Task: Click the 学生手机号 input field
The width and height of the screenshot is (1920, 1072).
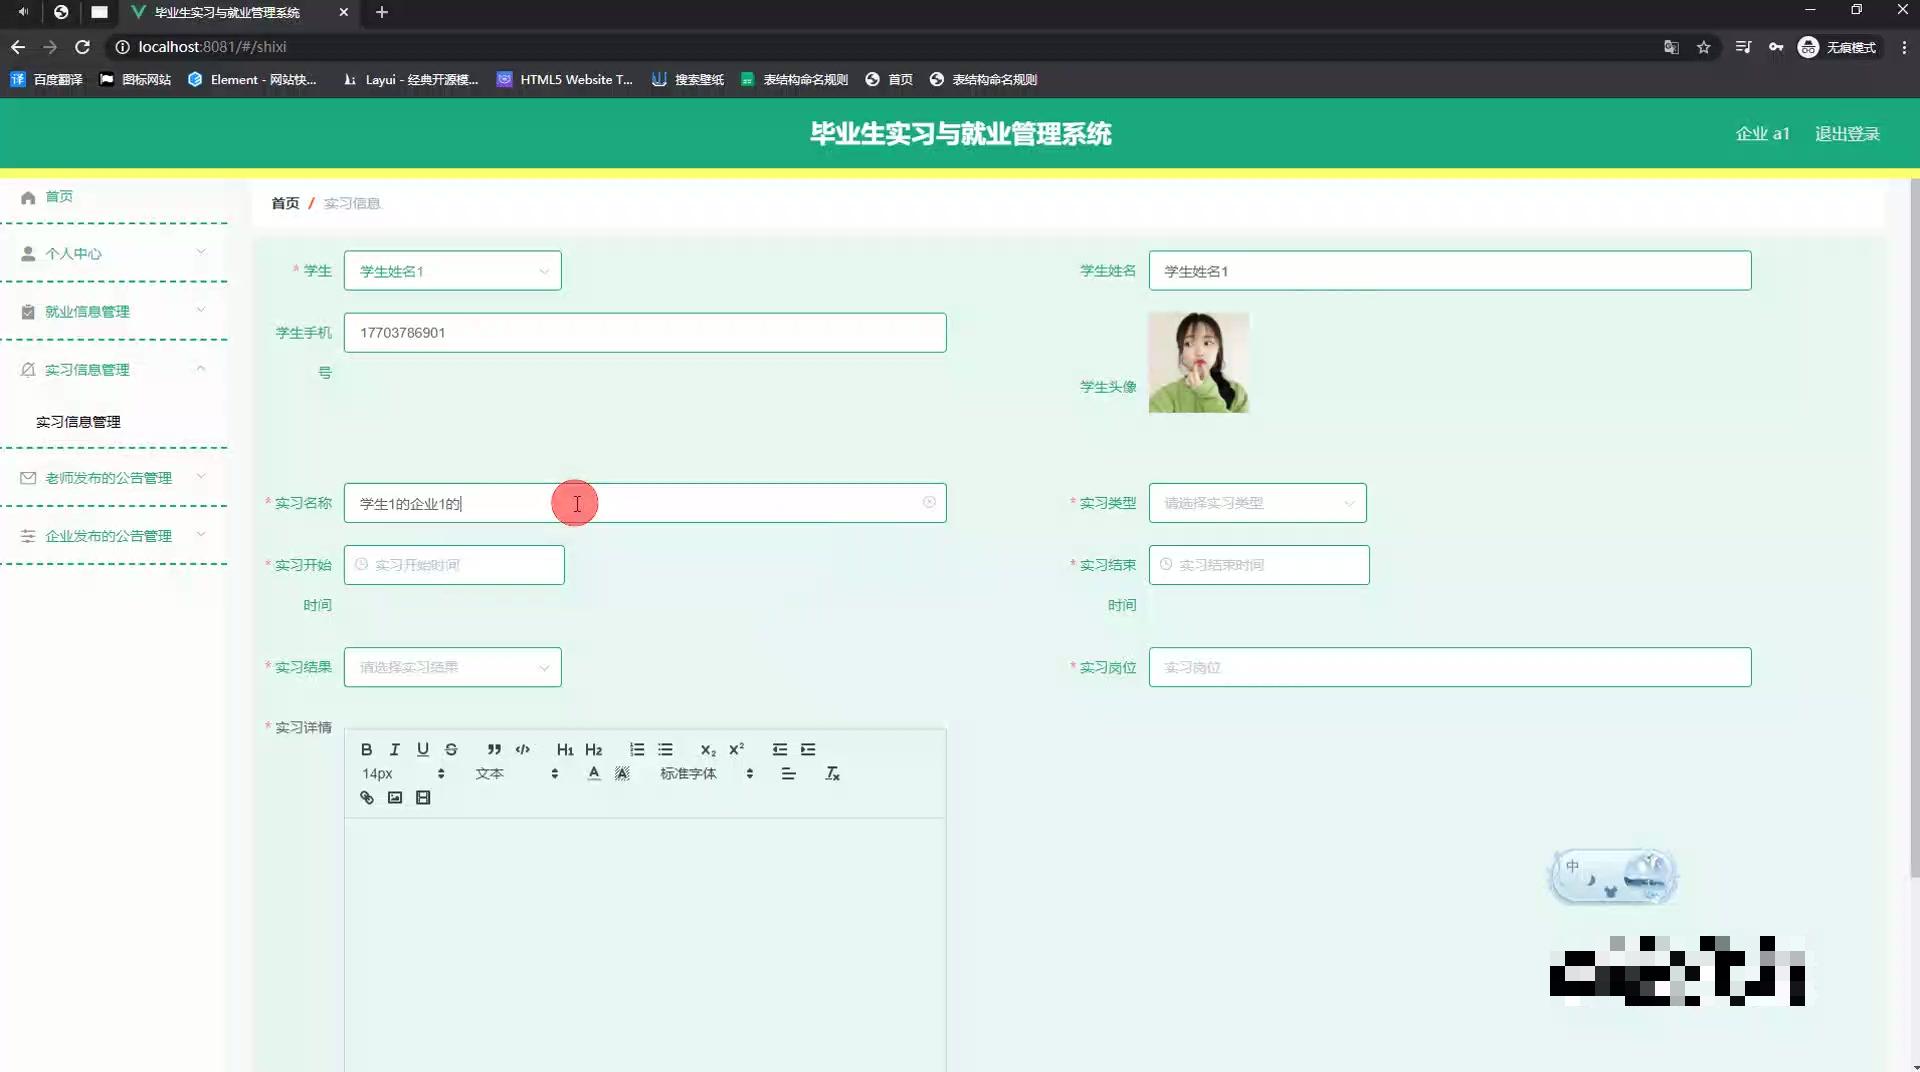Action: [645, 333]
